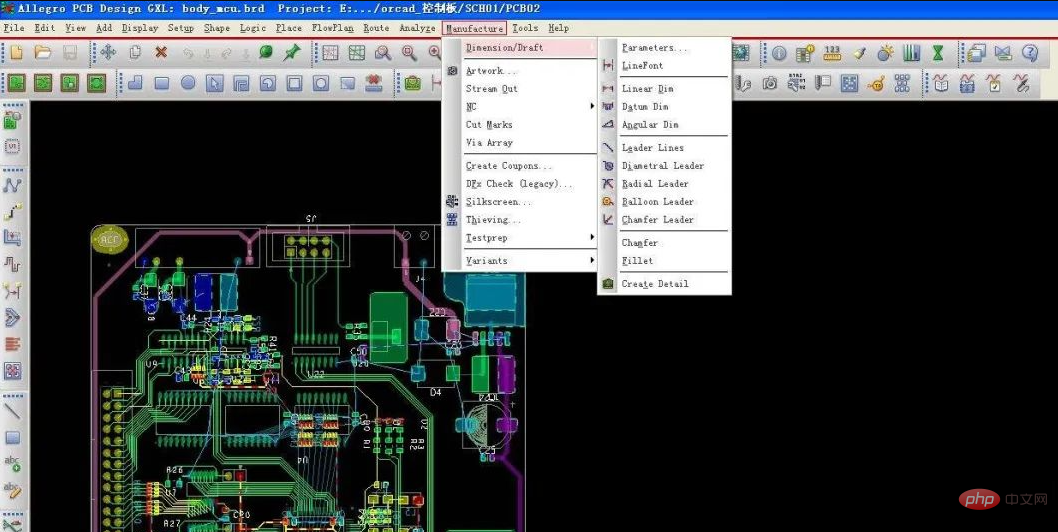
Task: Click the first green shape toolbar icon
Action: click(16, 83)
